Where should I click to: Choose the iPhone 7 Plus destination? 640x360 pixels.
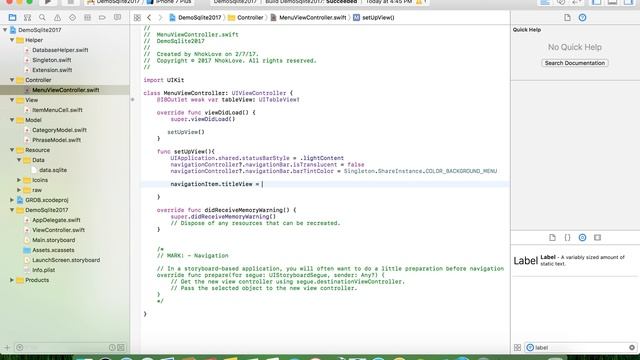tap(169, 2)
